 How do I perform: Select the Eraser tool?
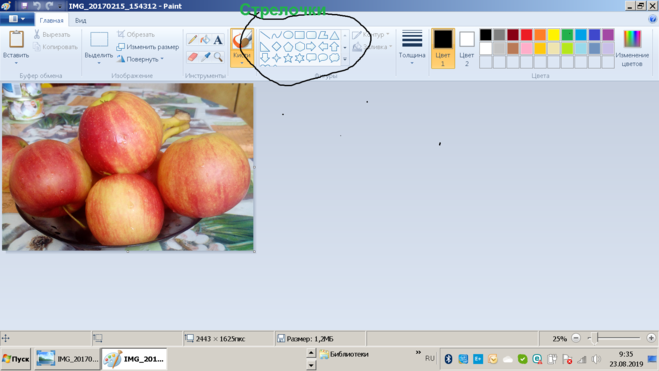tap(192, 56)
